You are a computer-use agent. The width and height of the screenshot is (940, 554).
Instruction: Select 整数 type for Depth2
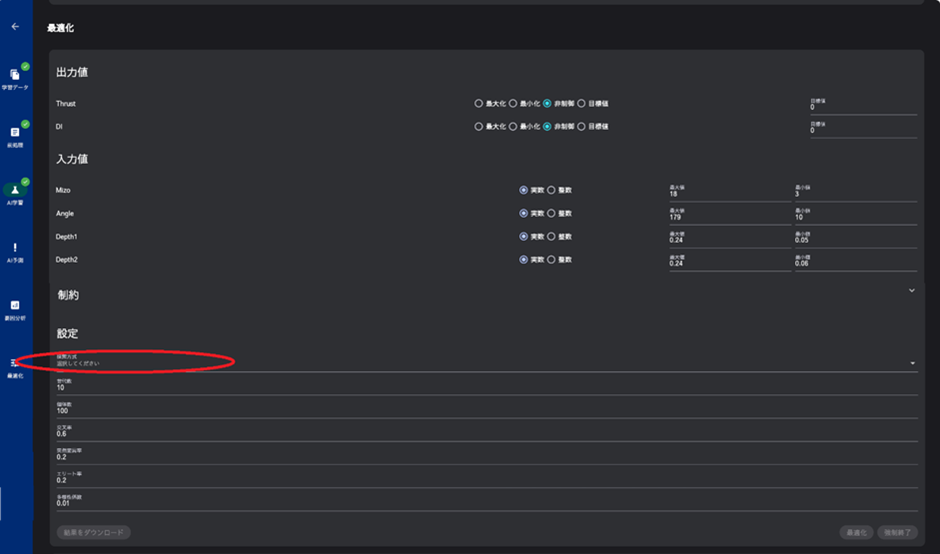point(551,259)
